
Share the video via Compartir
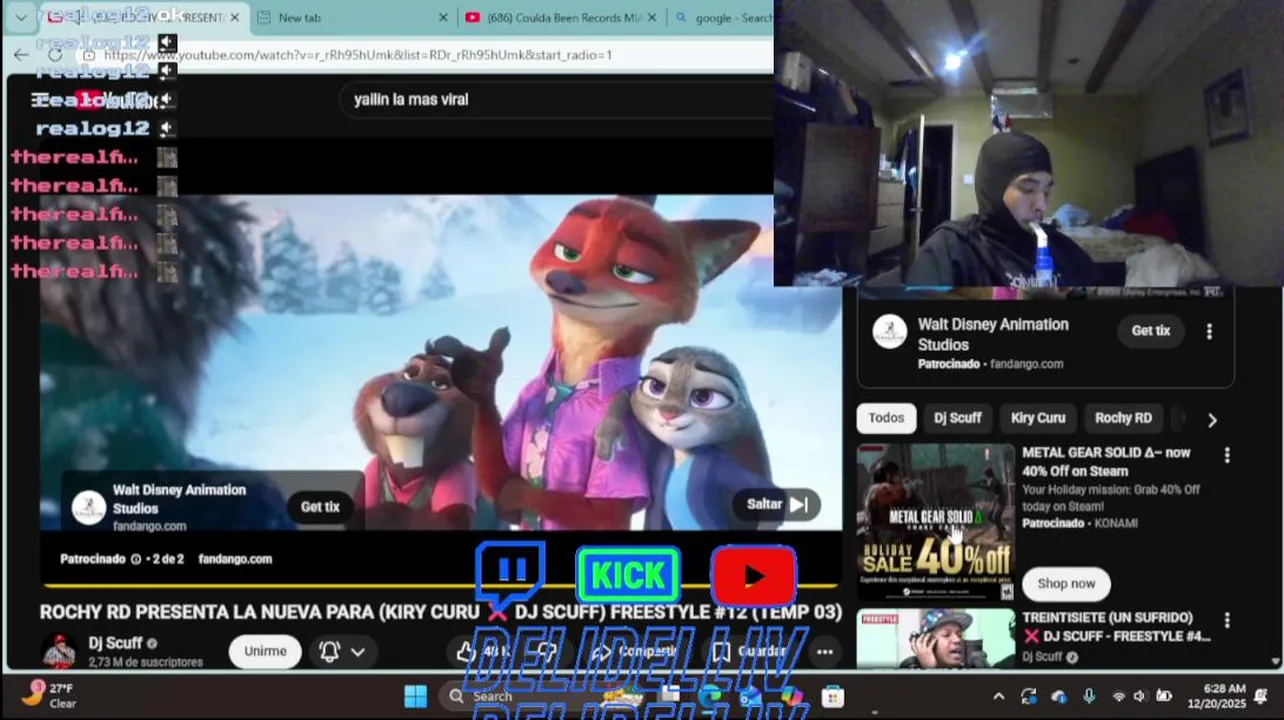pyautogui.click(x=635, y=652)
